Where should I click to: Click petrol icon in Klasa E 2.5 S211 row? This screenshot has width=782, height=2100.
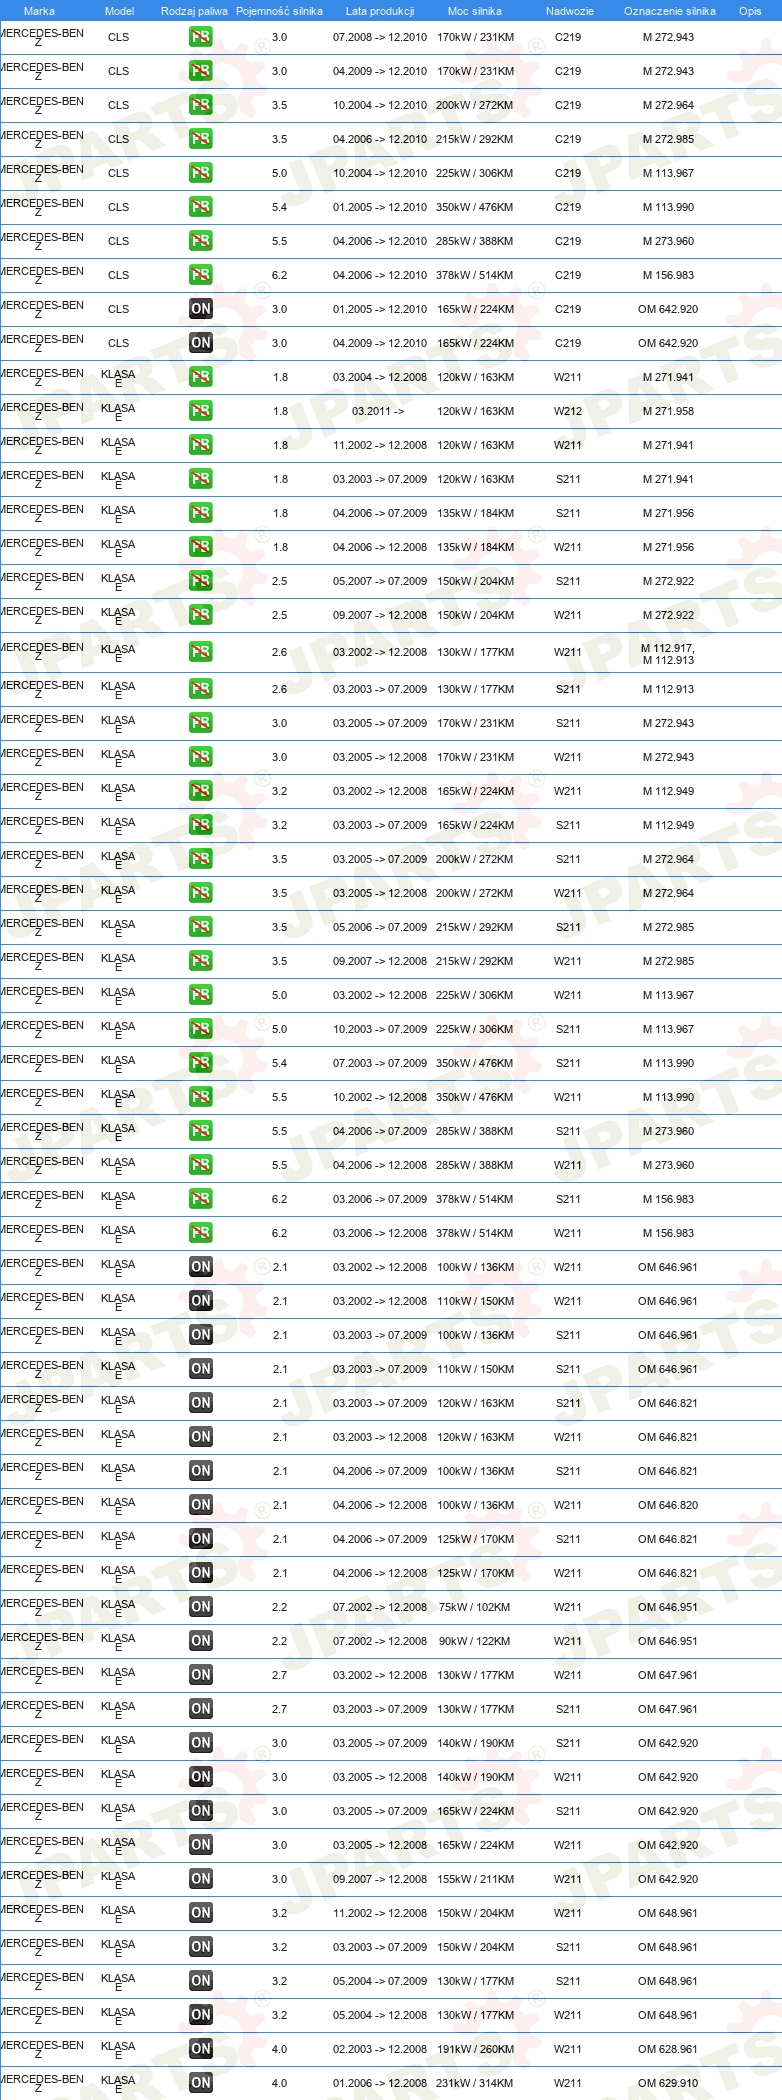click(x=201, y=581)
